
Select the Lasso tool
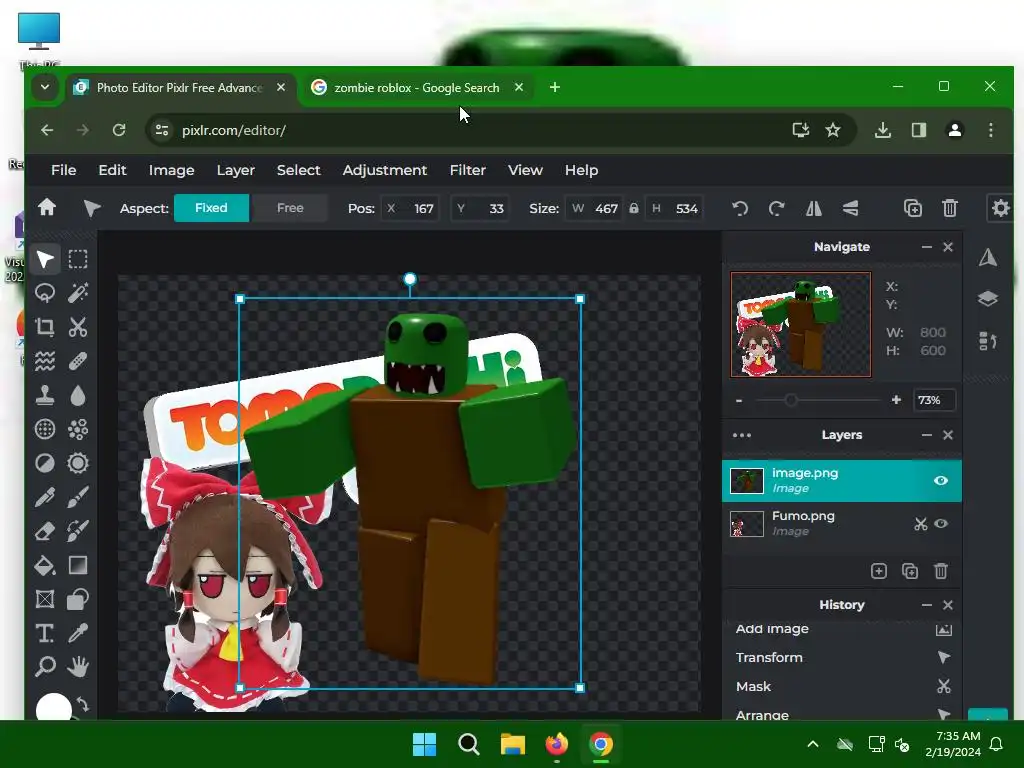click(x=44, y=293)
